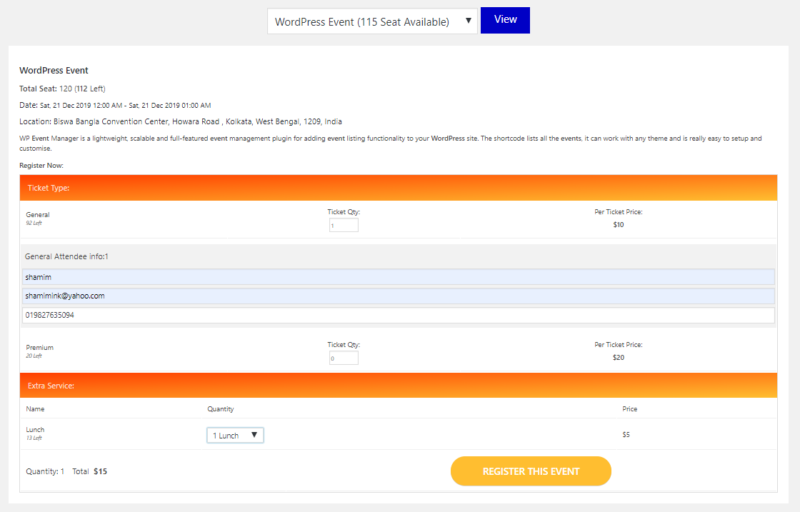Click the Biswa Bangla Convention Center location text

pos(181,121)
